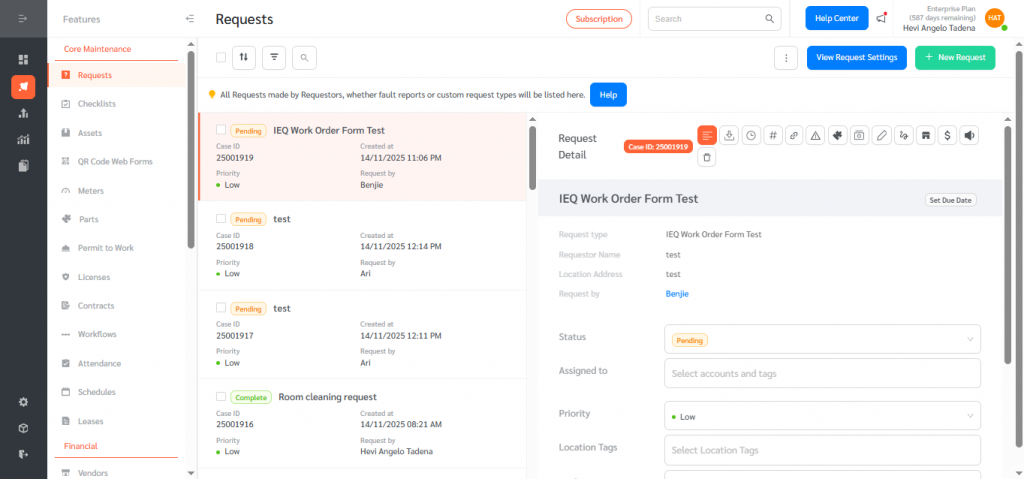Click the speaker announcement icon in toolbar
The height and width of the screenshot is (479, 1024).
tap(968, 135)
